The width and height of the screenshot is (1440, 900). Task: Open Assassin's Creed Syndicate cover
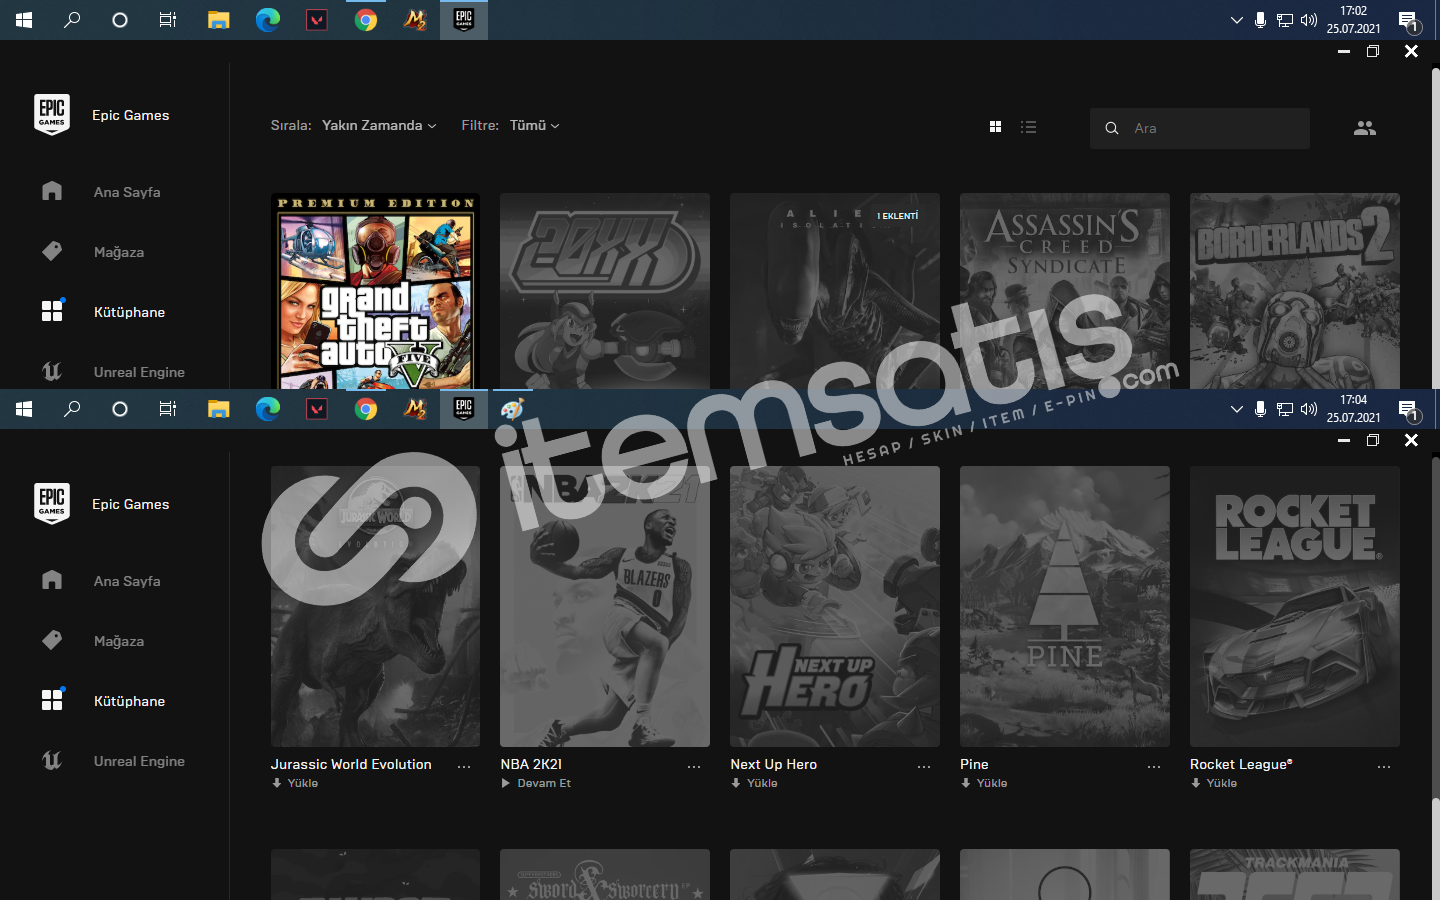[x=1065, y=291]
